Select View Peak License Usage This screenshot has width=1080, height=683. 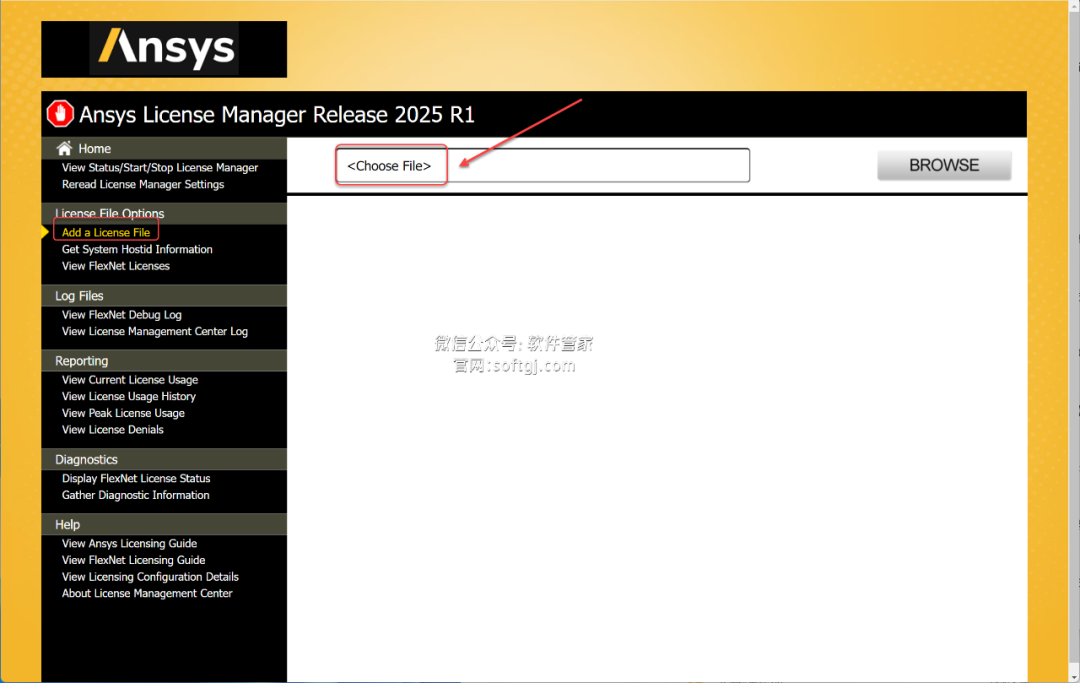123,413
